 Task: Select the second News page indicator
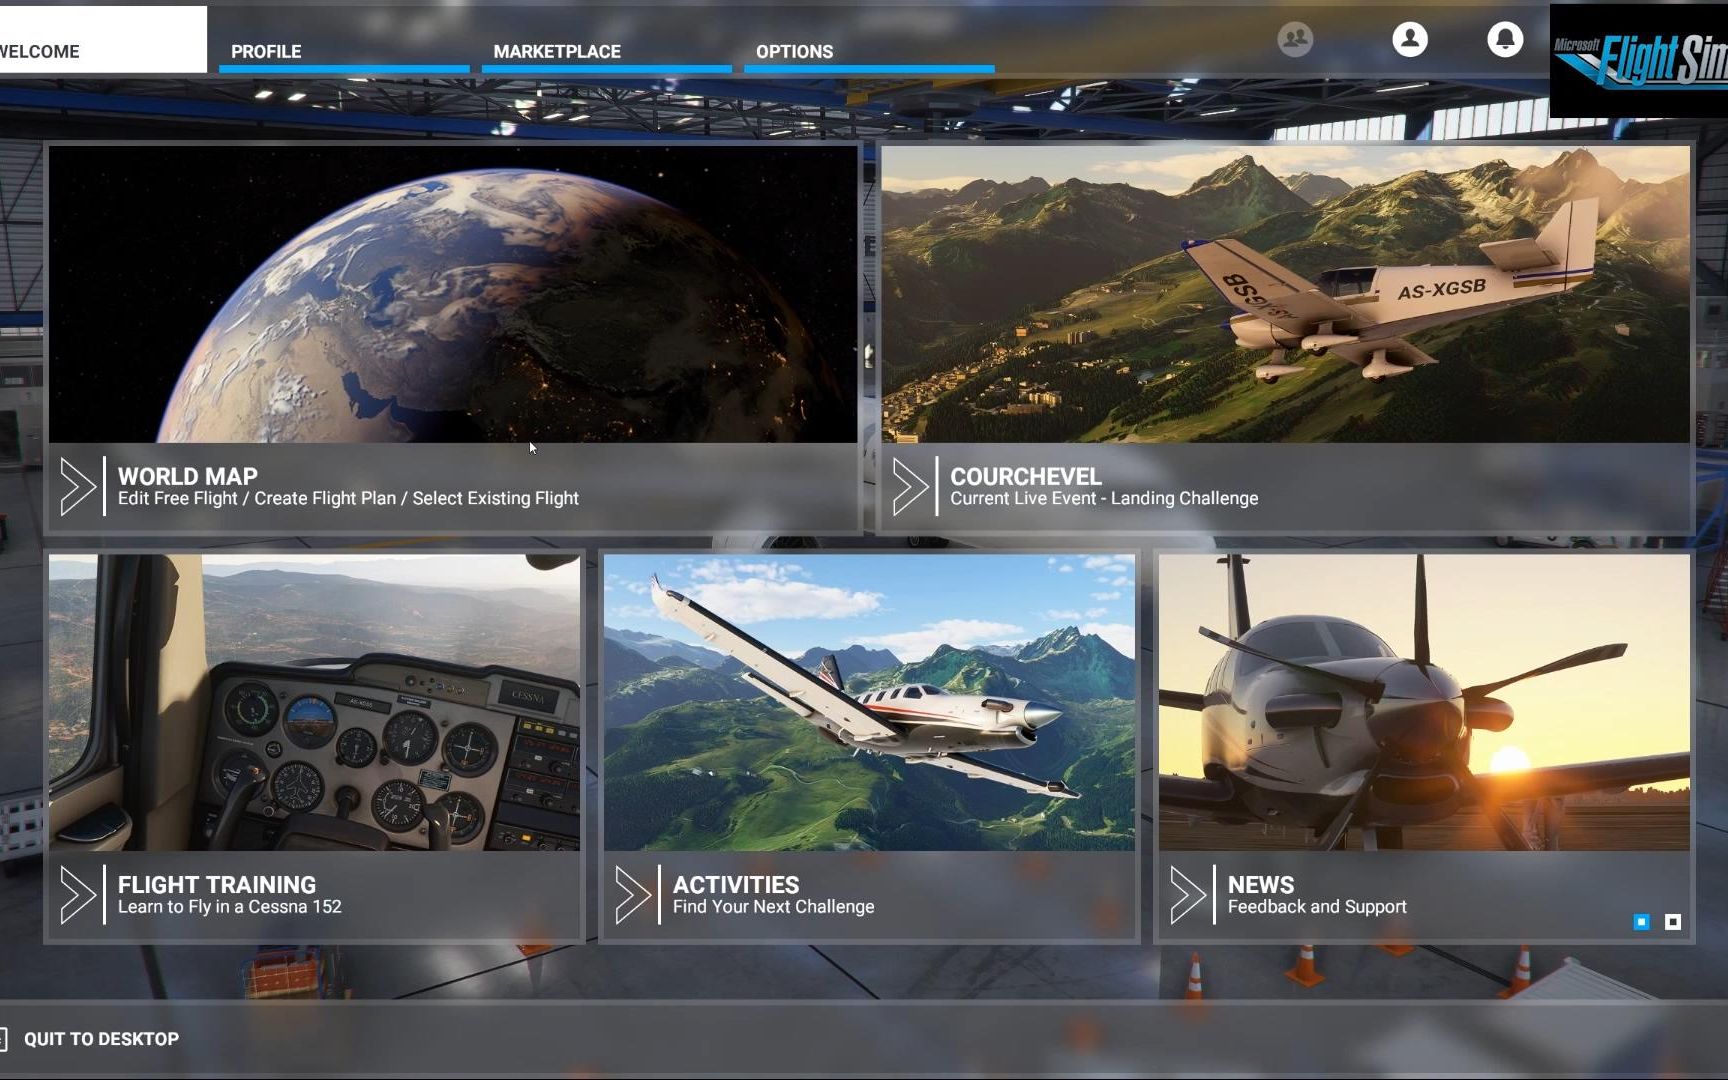pos(1672,922)
